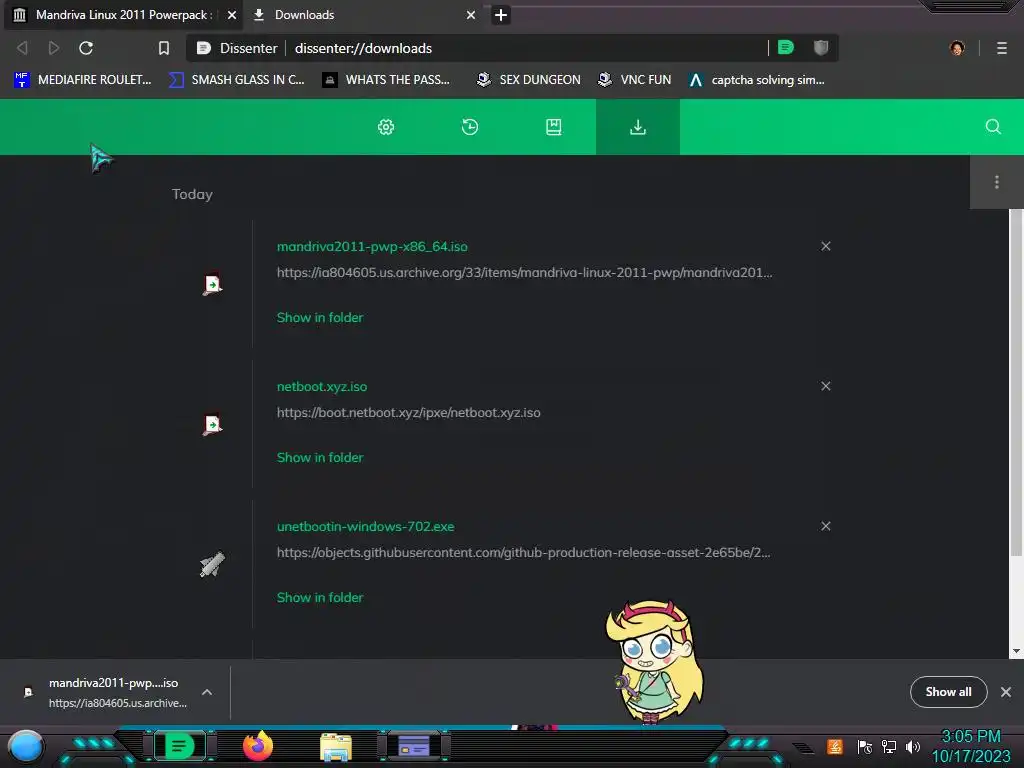Close the Mandriva Linux 2011 Powerpack tab
This screenshot has height=768, width=1024.
point(232,15)
